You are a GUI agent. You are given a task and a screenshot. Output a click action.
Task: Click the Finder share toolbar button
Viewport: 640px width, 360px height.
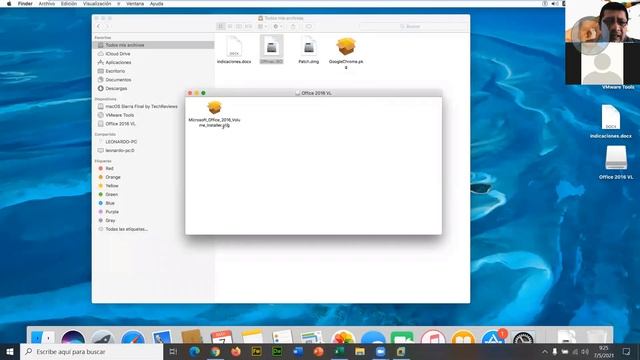coord(293,27)
